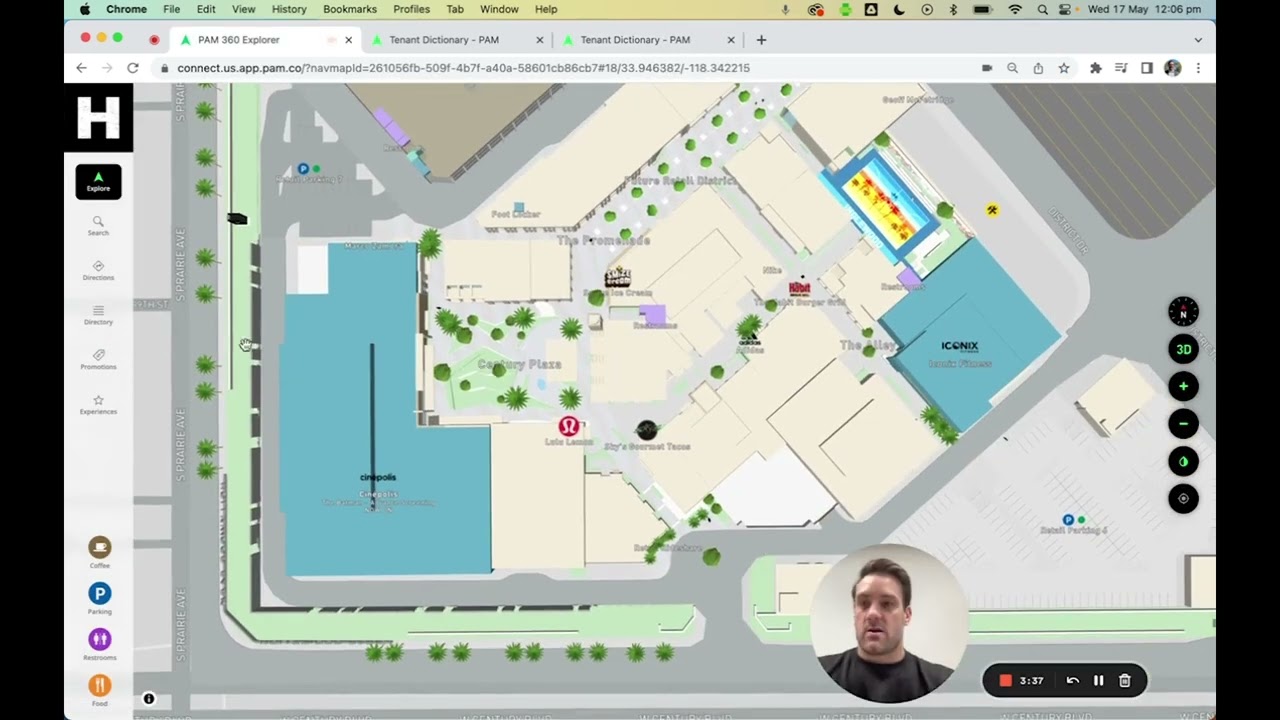Click The Habit Burger Grill marker
Image resolution: width=1280 pixels, height=720 pixels.
[x=799, y=288]
